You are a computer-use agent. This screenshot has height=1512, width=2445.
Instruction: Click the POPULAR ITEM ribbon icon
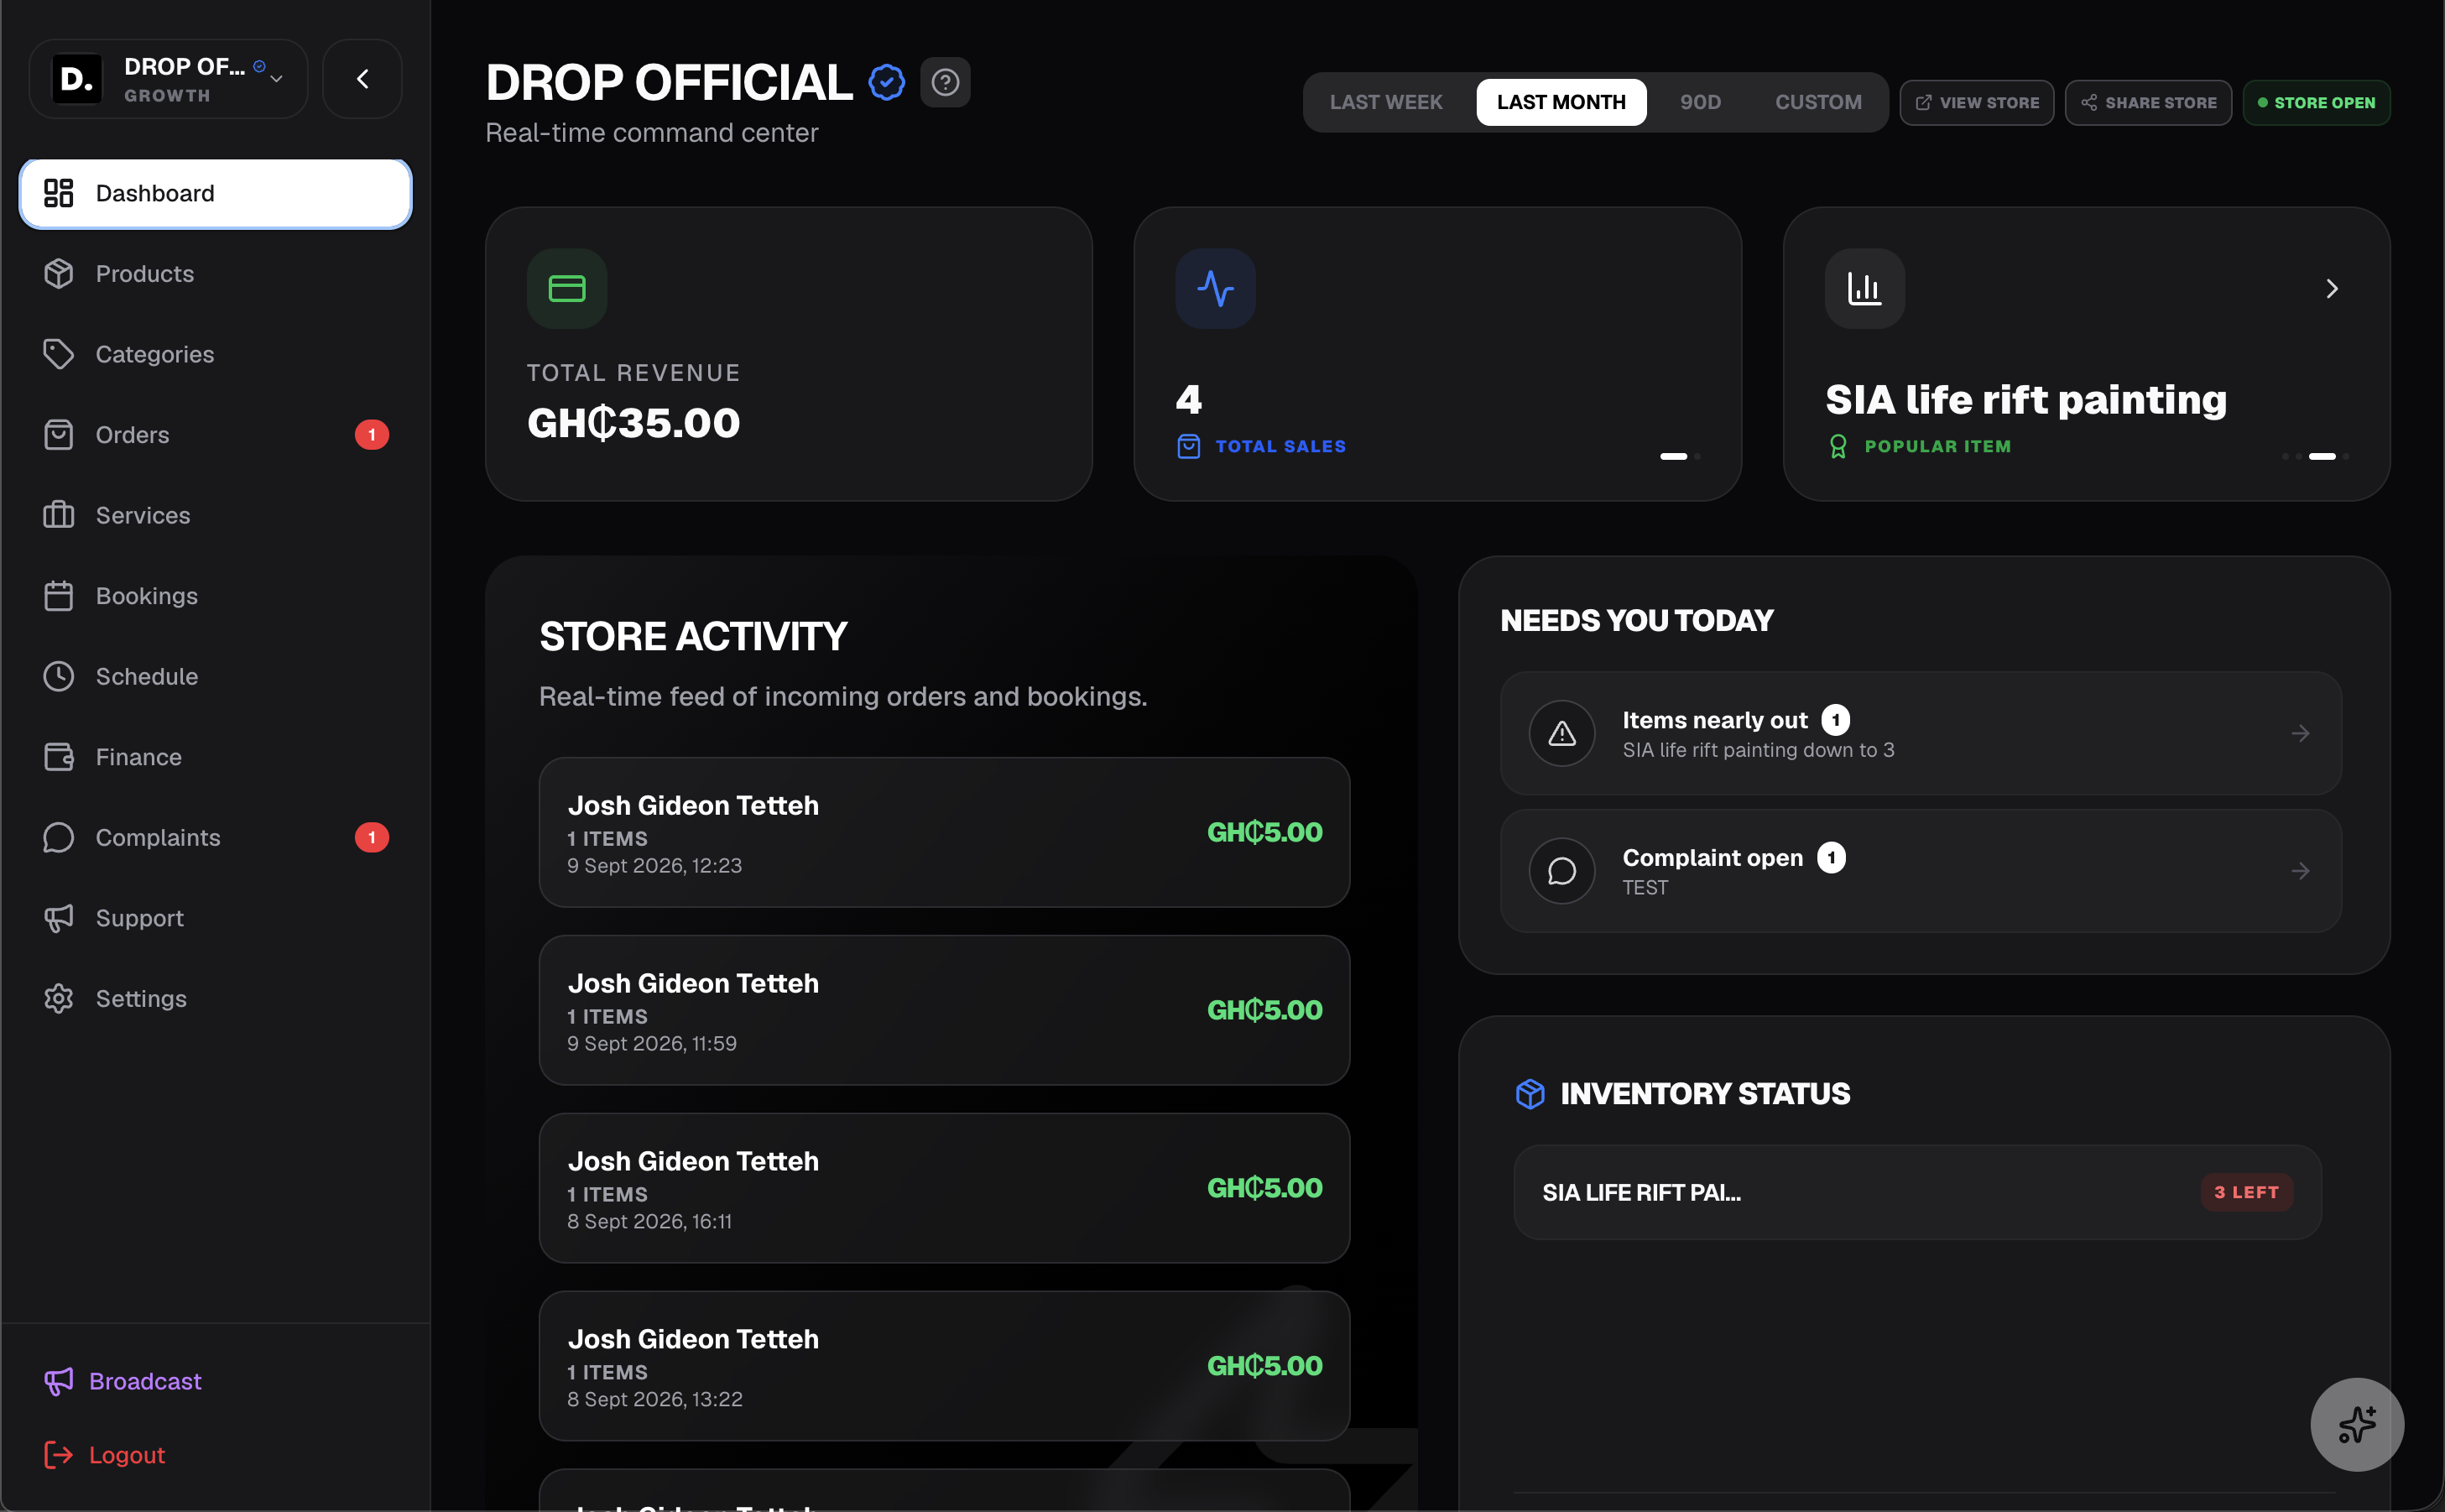point(1838,447)
